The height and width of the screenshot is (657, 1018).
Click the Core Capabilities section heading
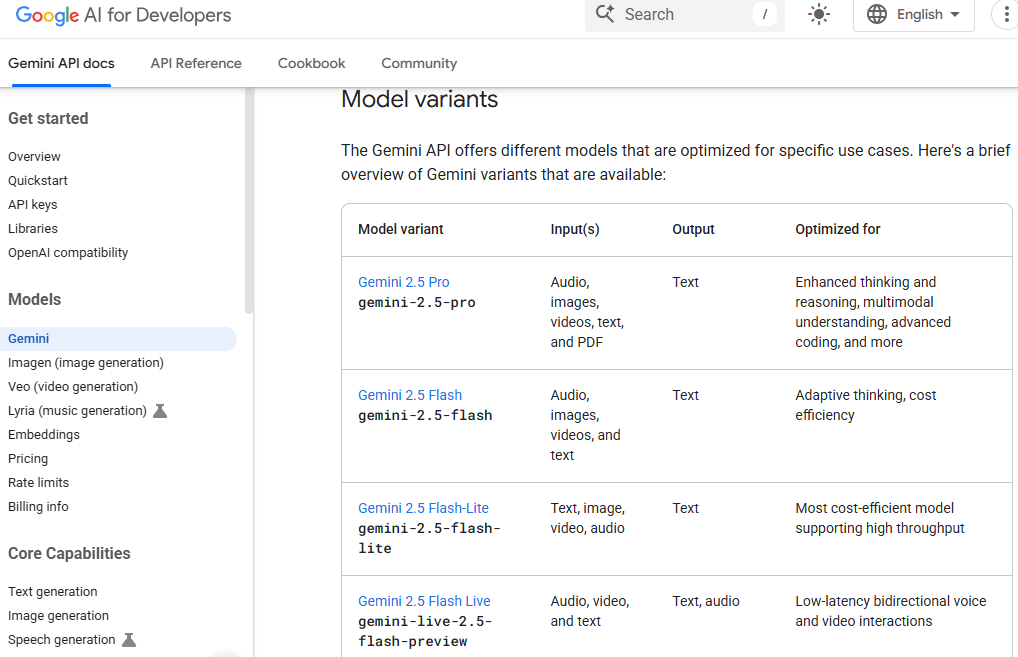[69, 554]
